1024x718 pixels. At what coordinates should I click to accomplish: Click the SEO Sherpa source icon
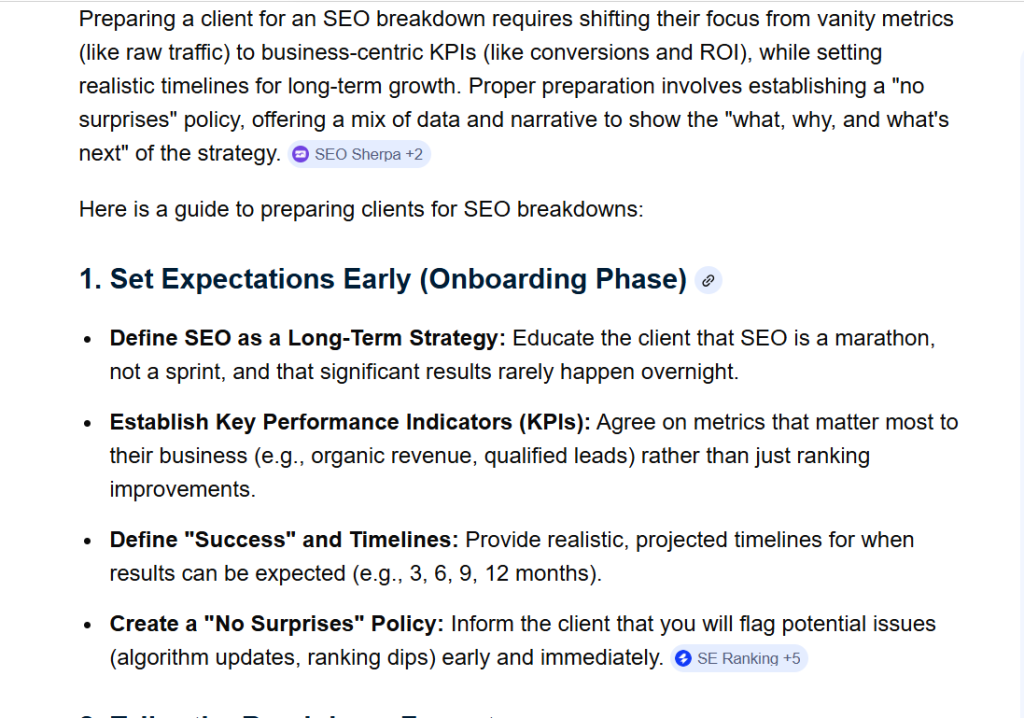click(x=301, y=155)
